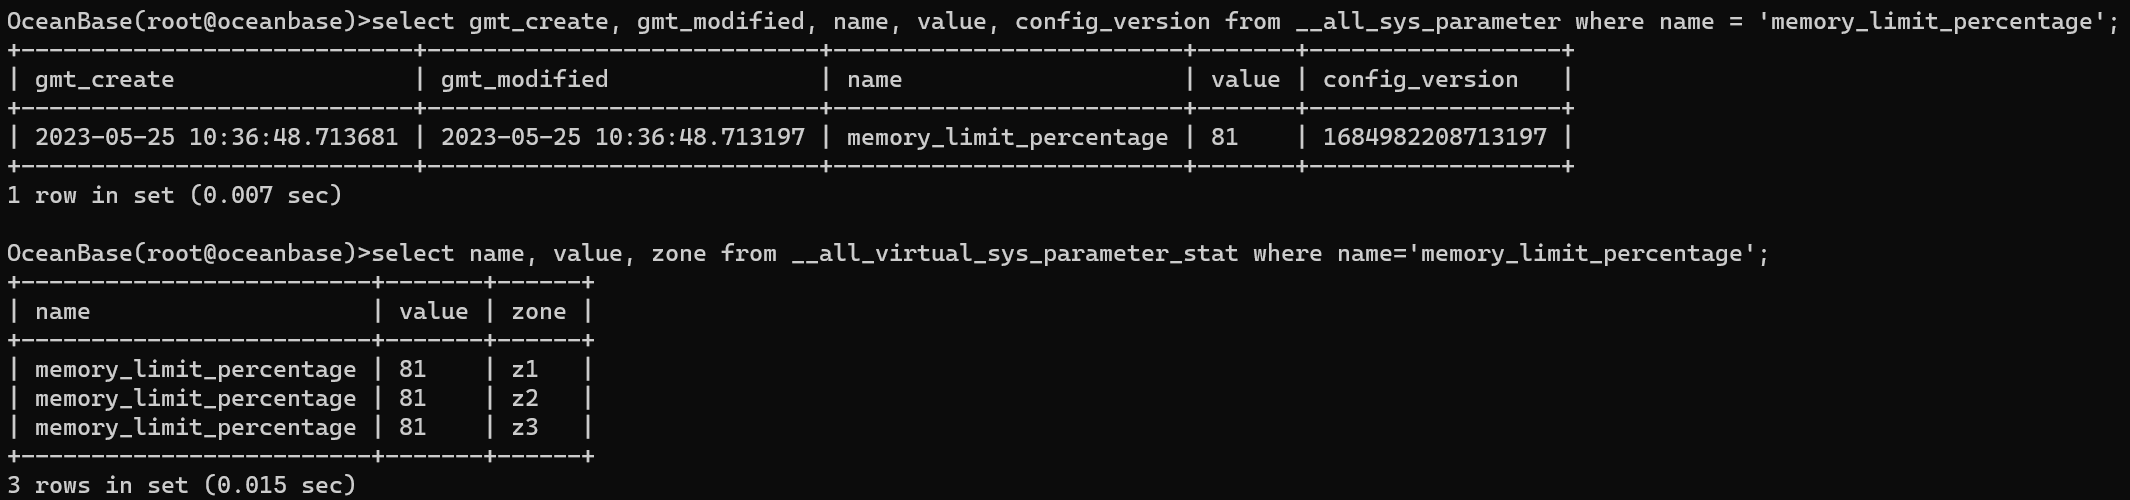Click zone z2 in the second table
The width and height of the screenshot is (2130, 500).
pos(525,399)
